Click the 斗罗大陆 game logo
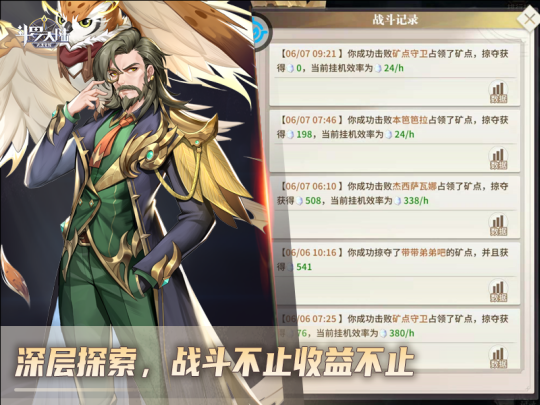Image resolution: width=540 pixels, height=405 pixels. 43,34
